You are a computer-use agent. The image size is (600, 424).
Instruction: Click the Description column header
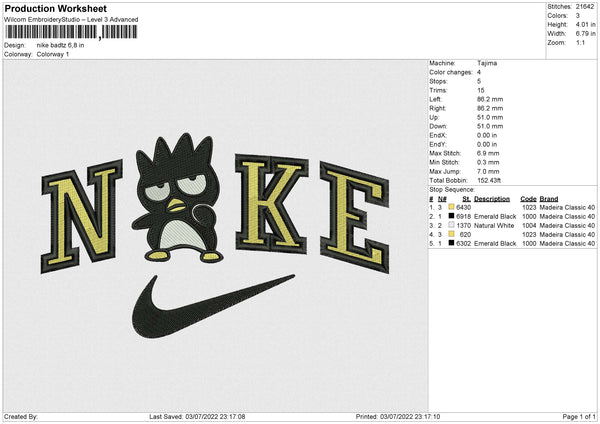click(x=492, y=199)
